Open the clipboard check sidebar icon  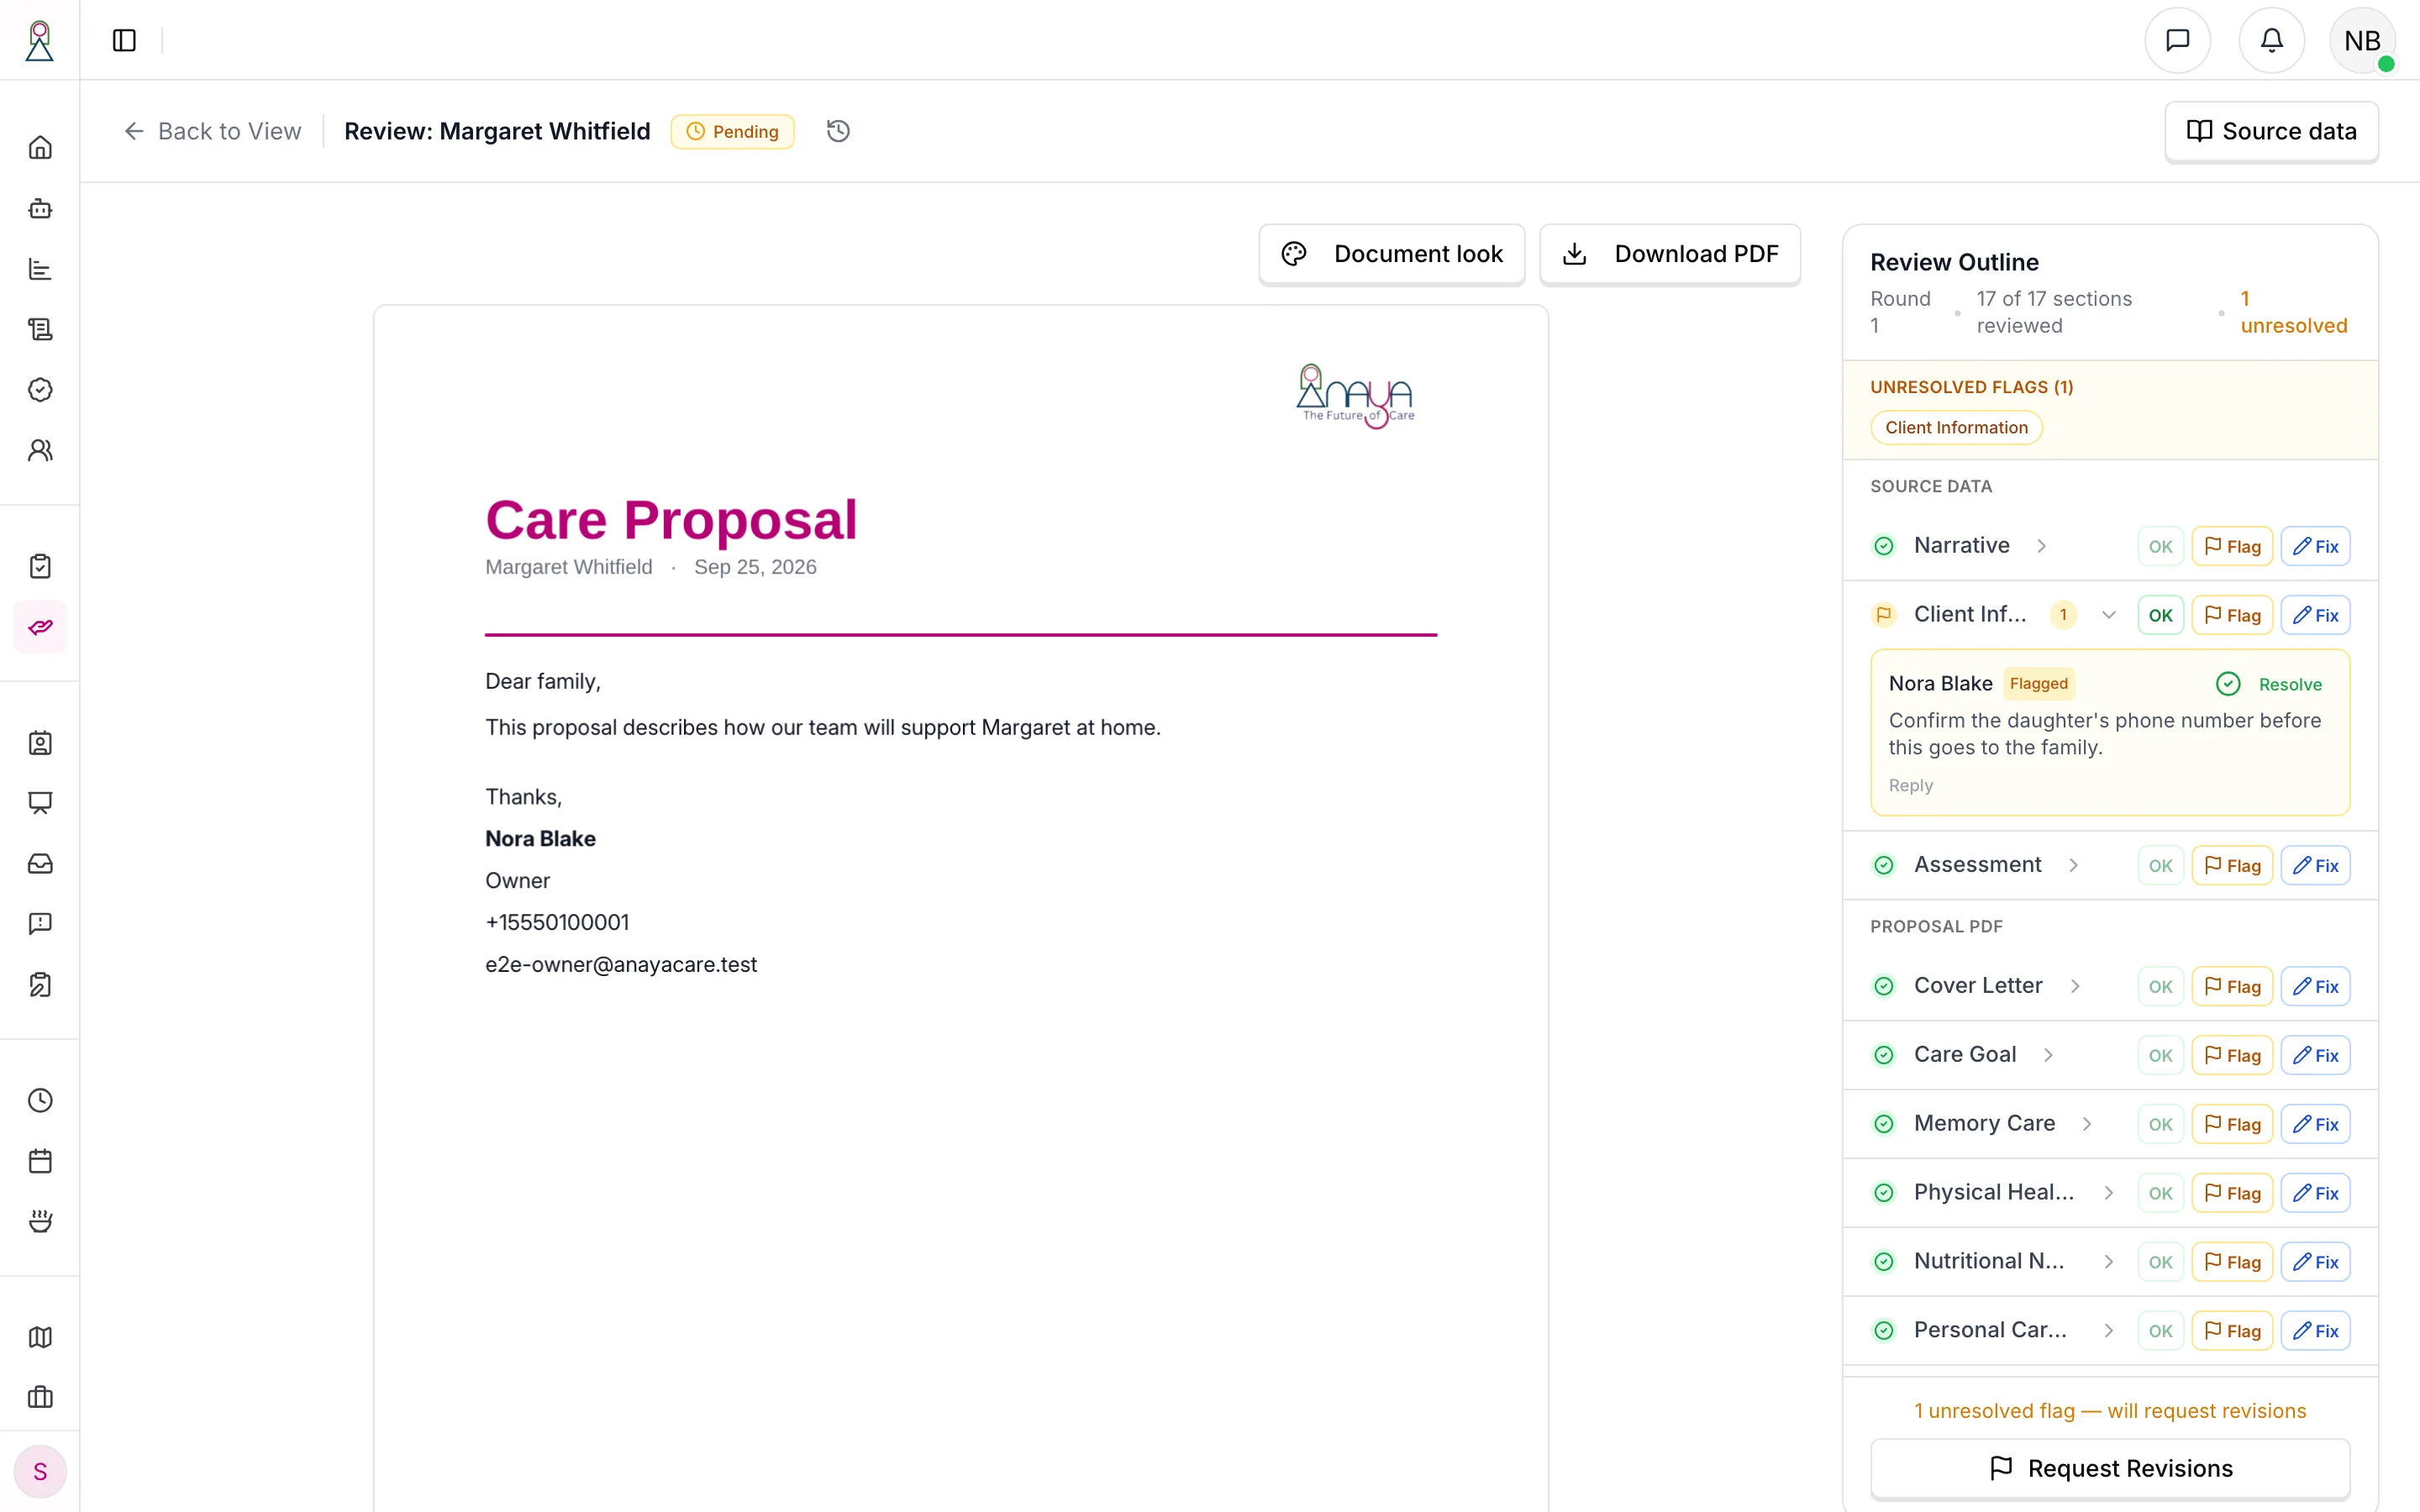tap(40, 566)
